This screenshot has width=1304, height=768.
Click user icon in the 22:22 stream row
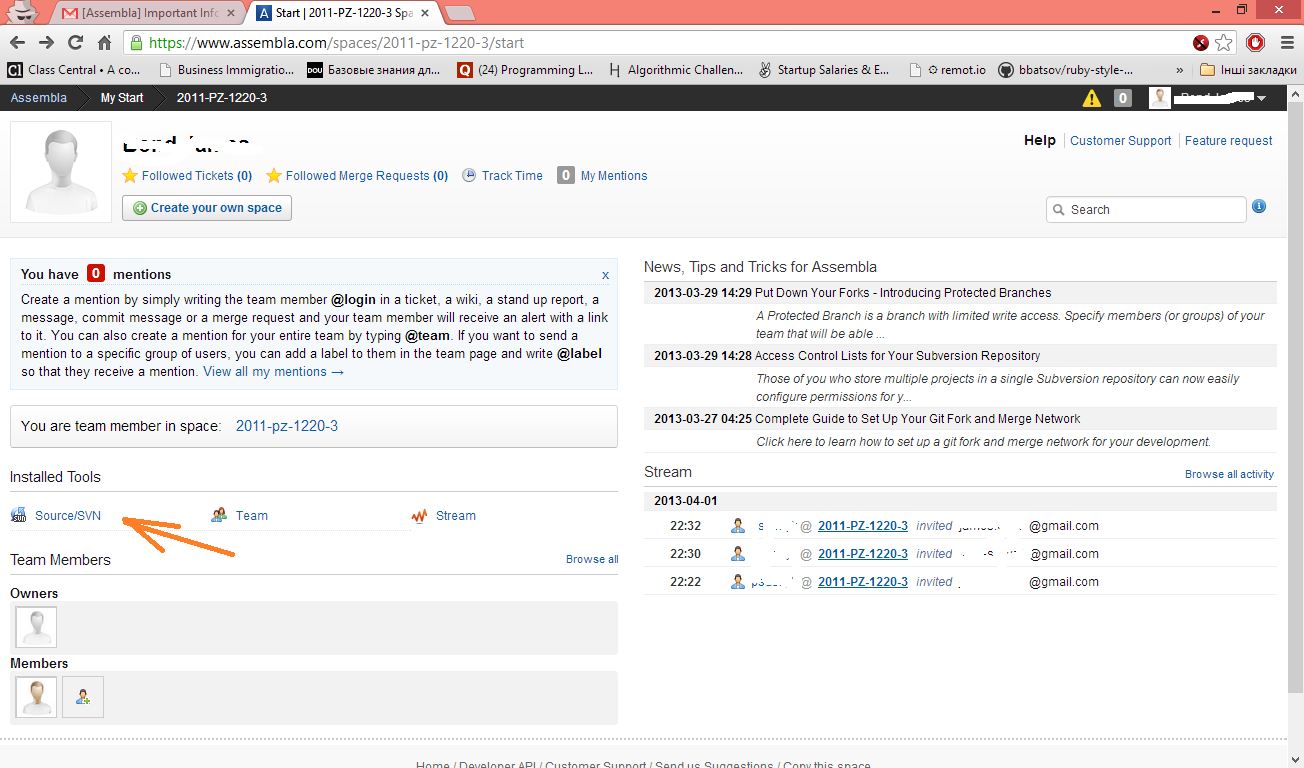(x=738, y=582)
